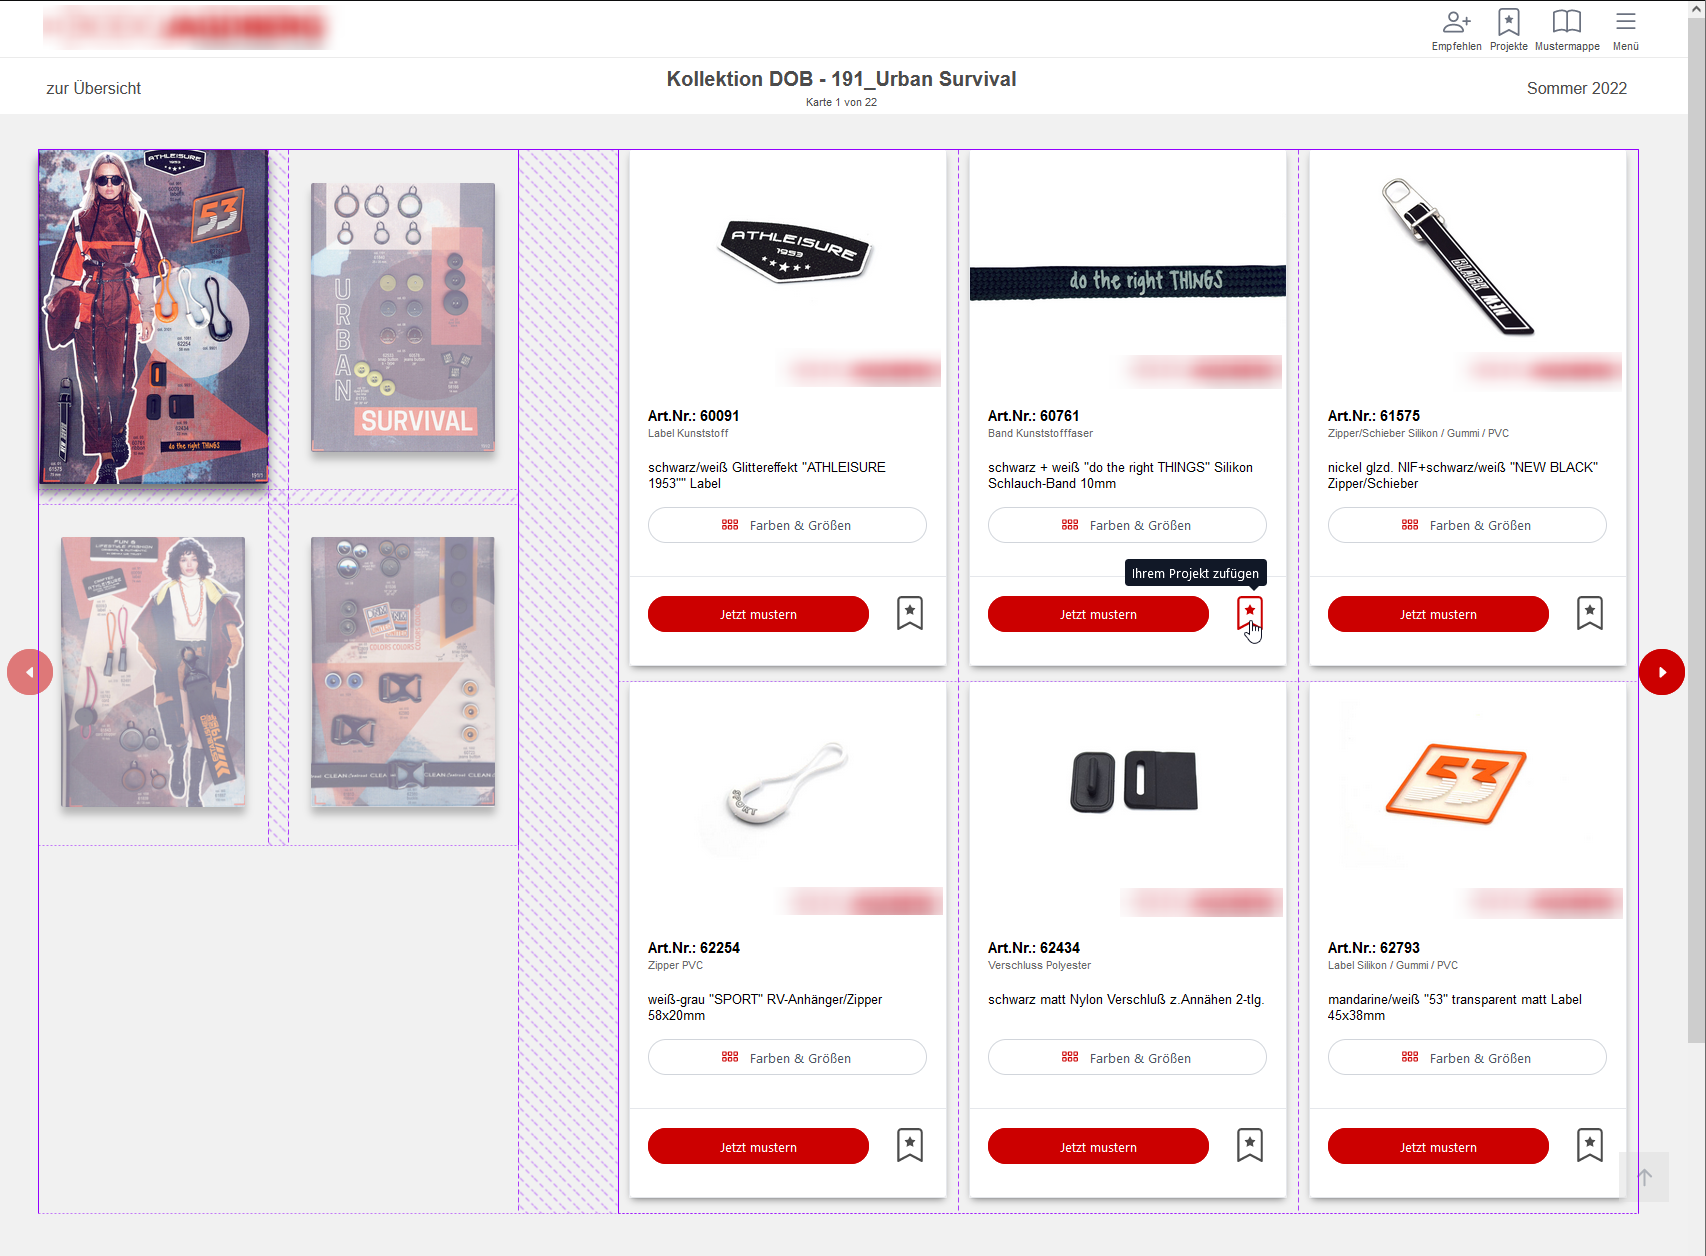Return via zur Übersicht link

[93, 88]
